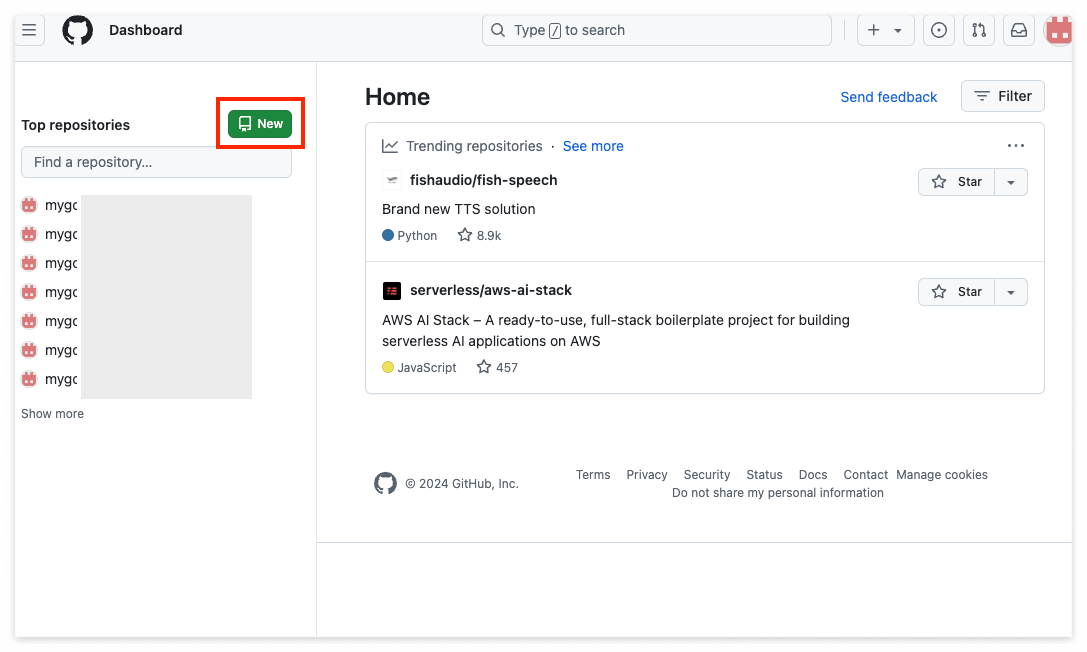Open the Issues icon in header
1087x652 pixels.
pos(939,30)
